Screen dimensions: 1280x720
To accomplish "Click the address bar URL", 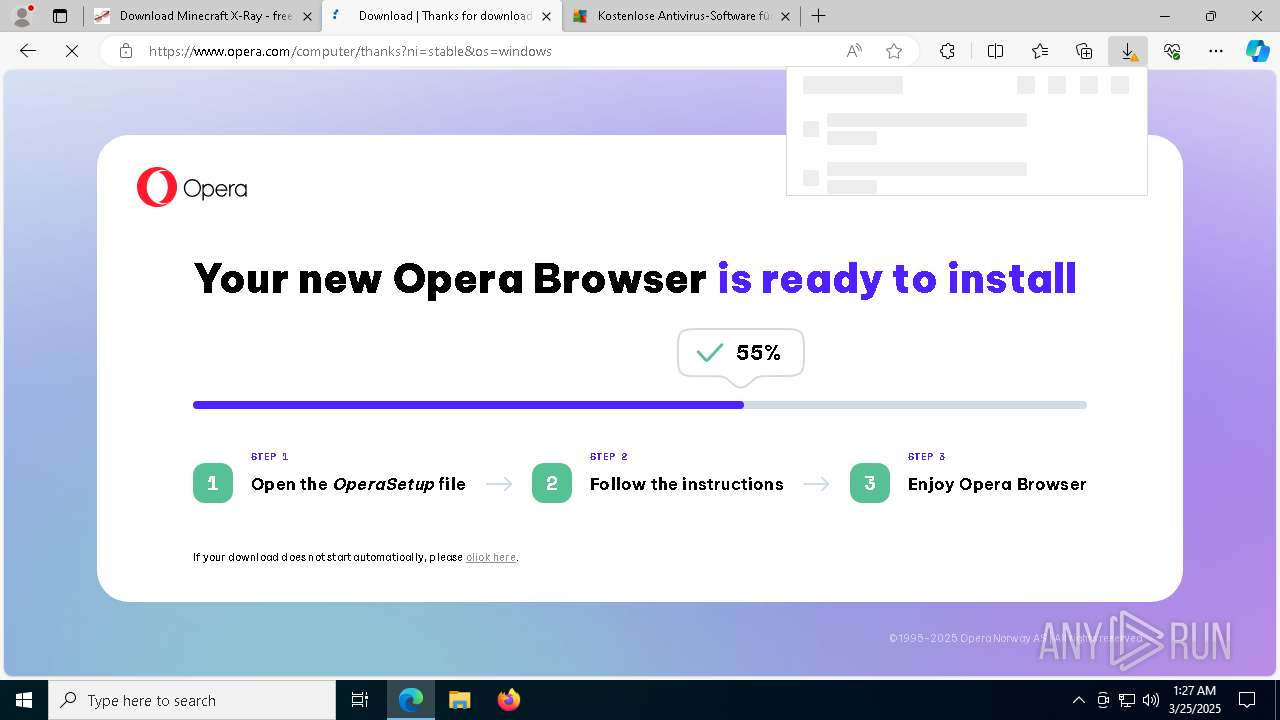I will [350, 51].
